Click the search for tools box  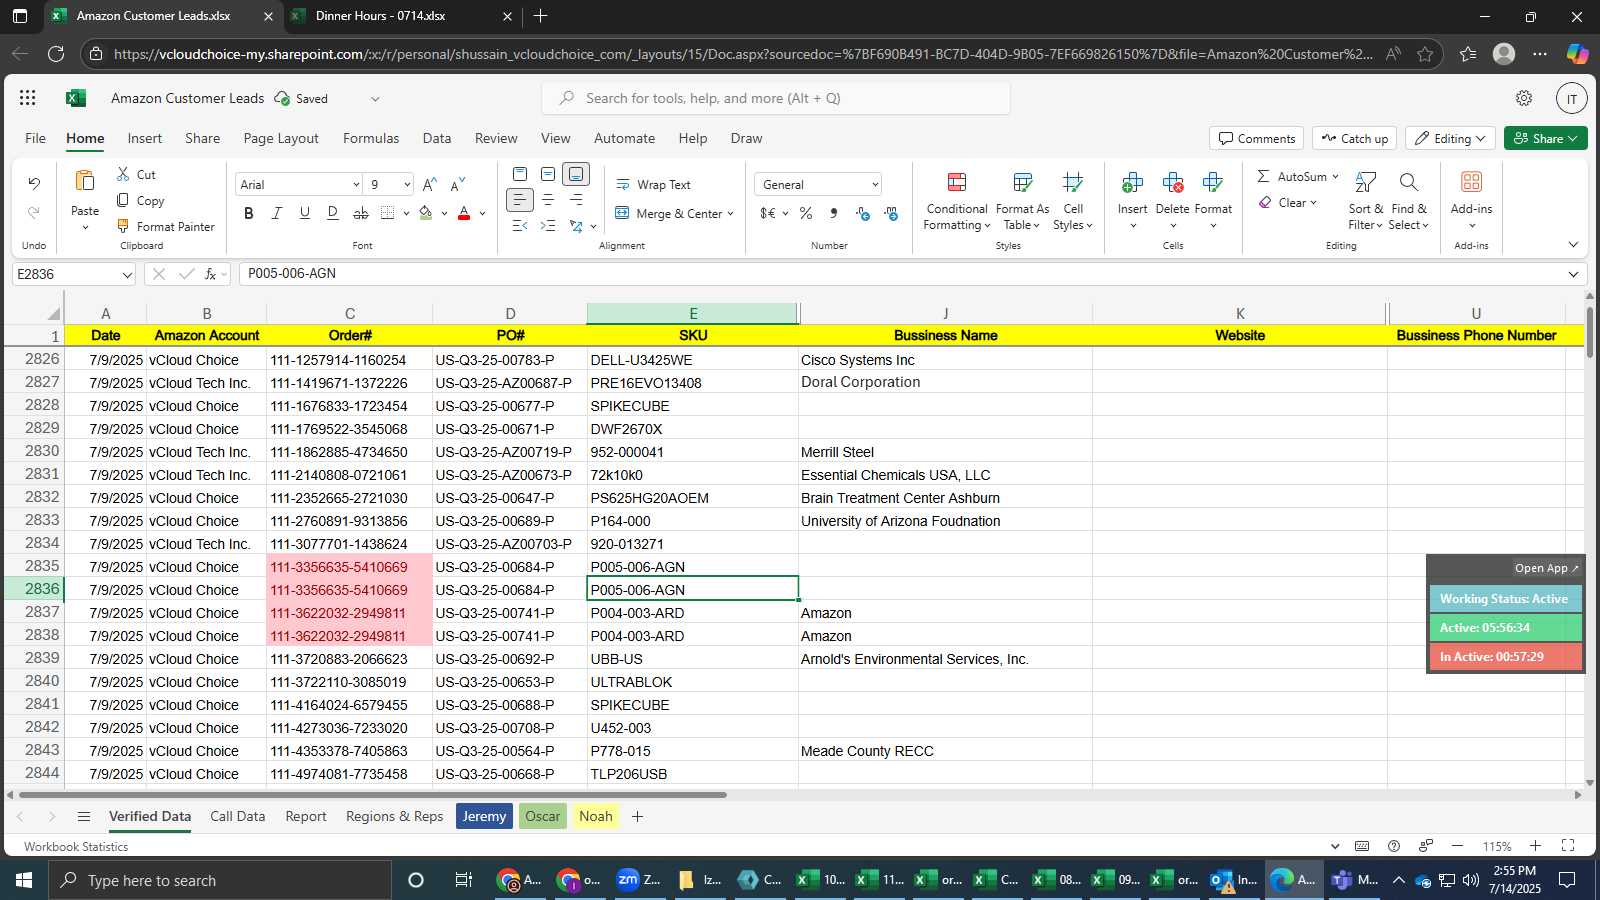coord(776,98)
